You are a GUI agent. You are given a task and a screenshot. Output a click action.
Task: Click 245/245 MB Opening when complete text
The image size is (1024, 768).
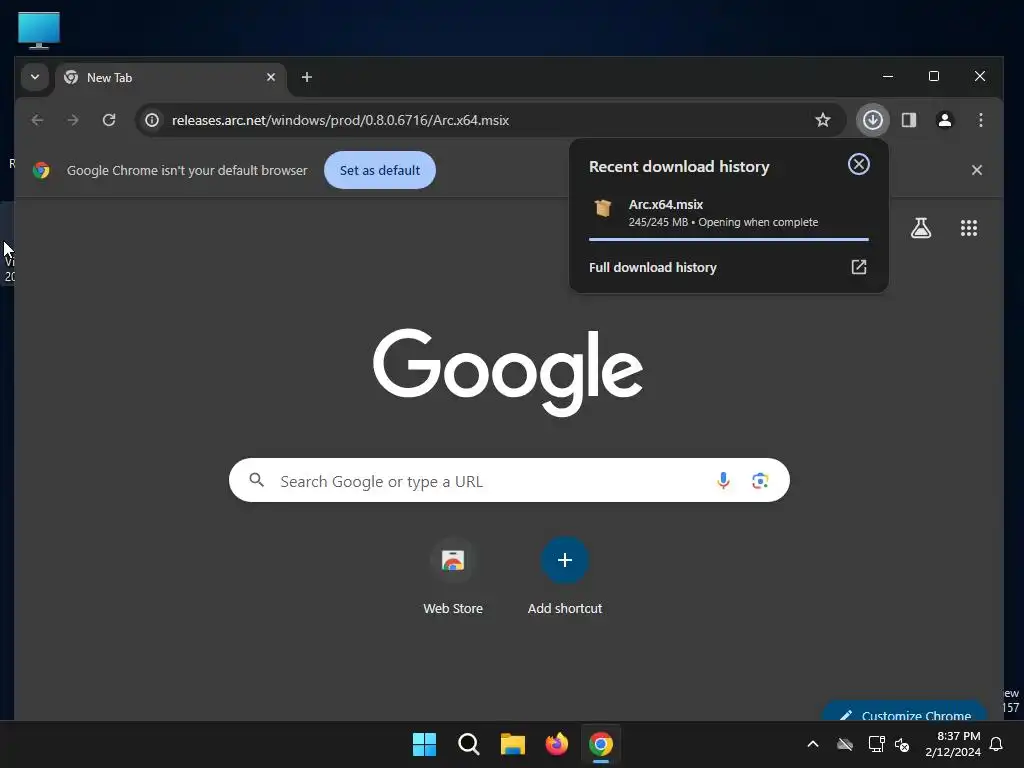point(723,222)
